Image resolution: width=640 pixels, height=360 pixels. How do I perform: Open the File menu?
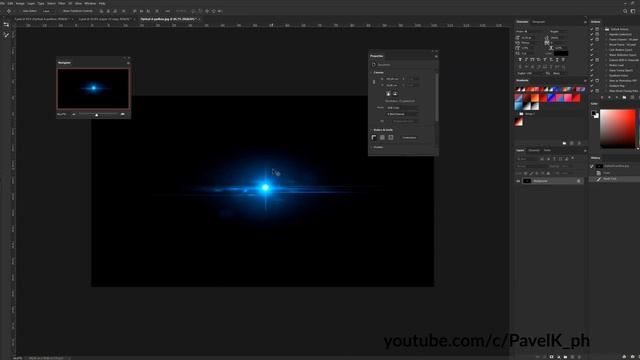click(x=2, y=3)
